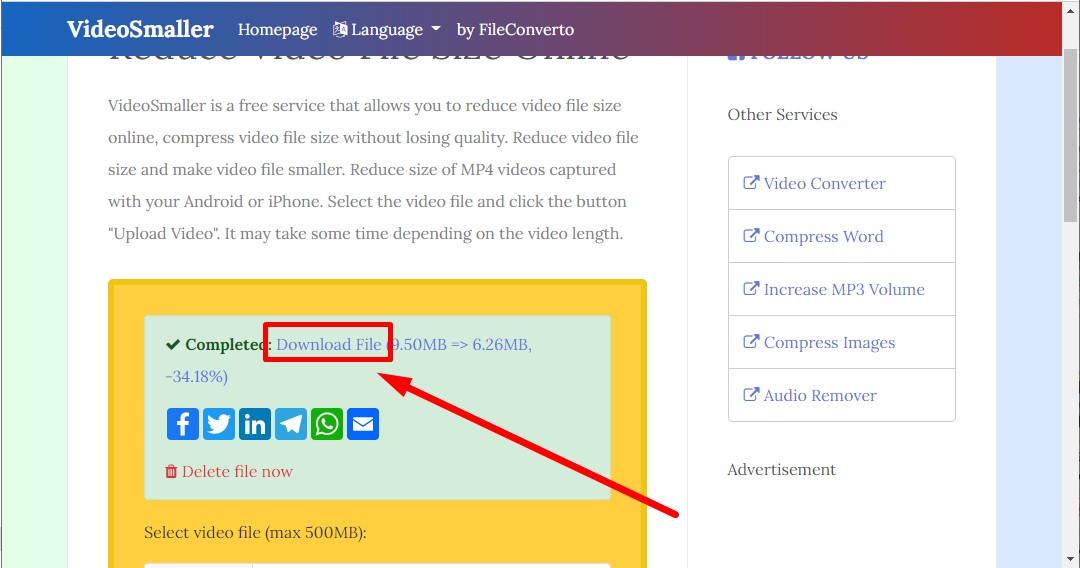Go to Homepage in navigation bar

click(277, 29)
